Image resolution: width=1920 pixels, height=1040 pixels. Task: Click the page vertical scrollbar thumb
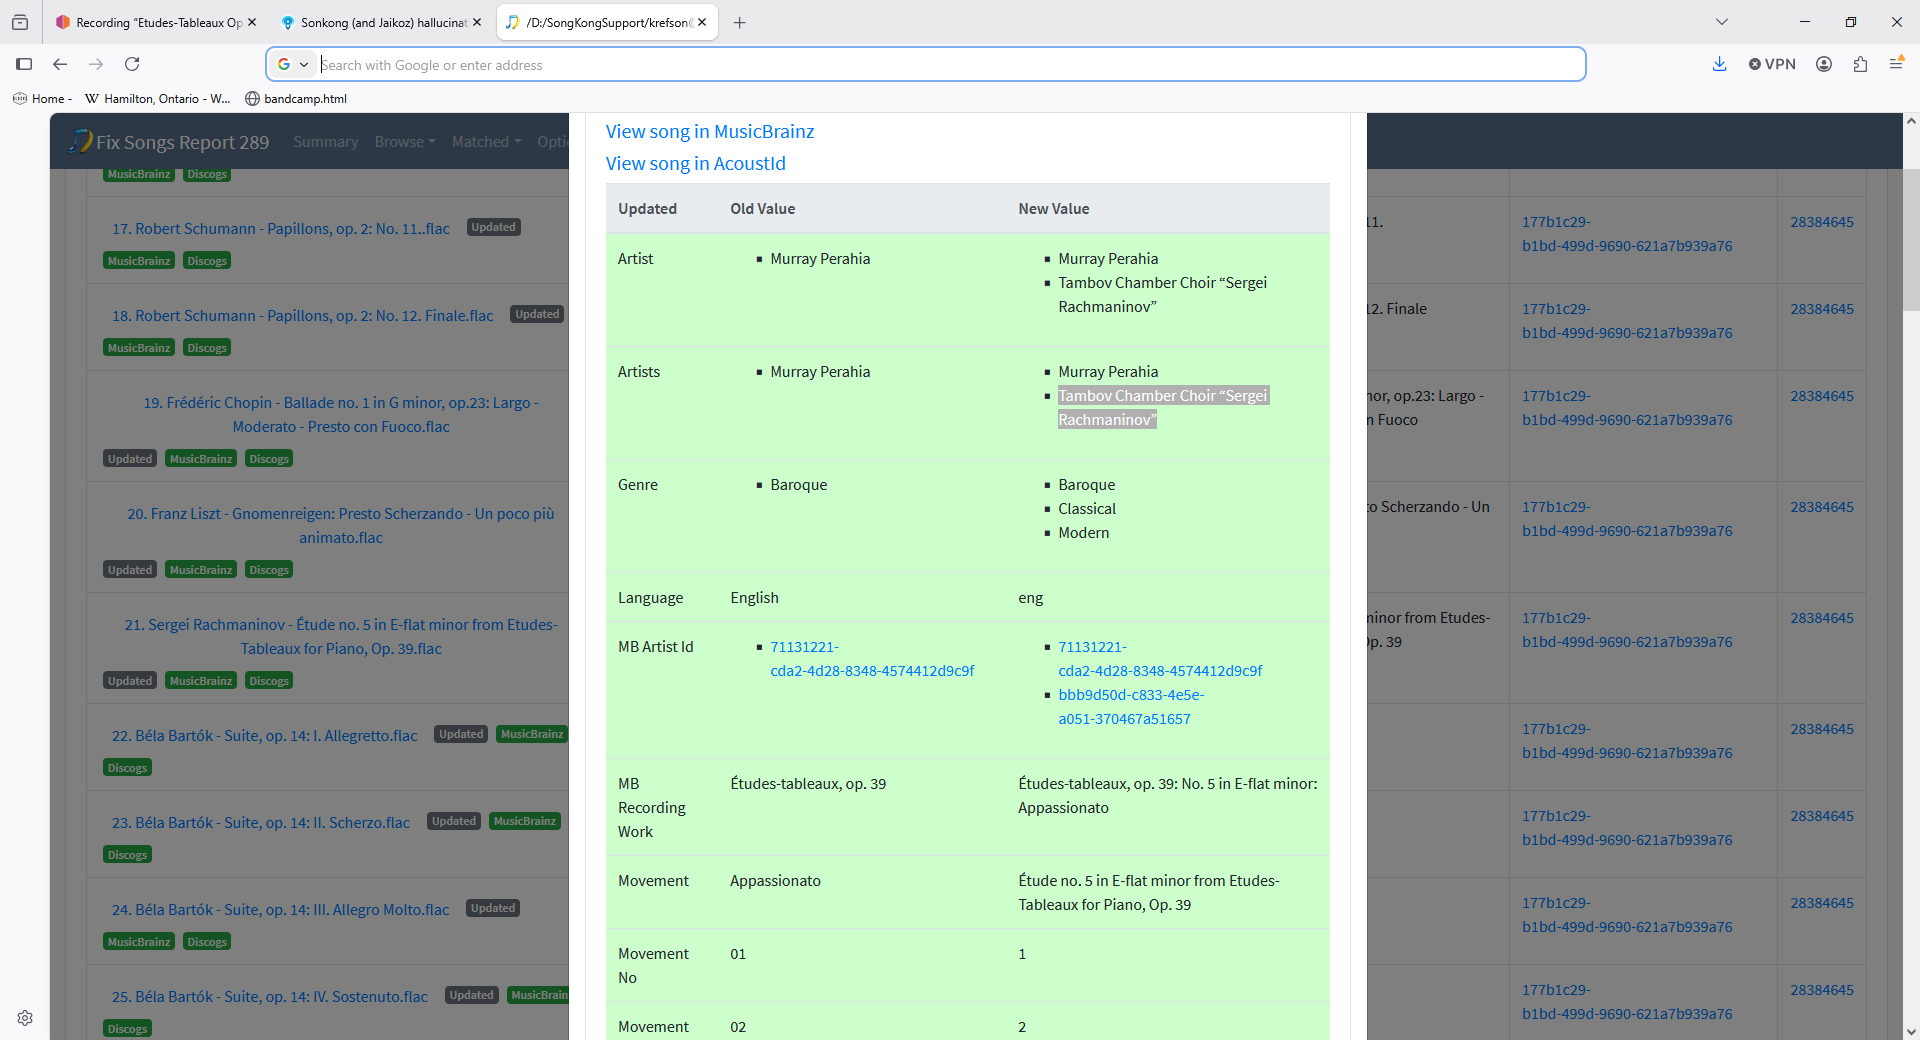(x=1911, y=240)
